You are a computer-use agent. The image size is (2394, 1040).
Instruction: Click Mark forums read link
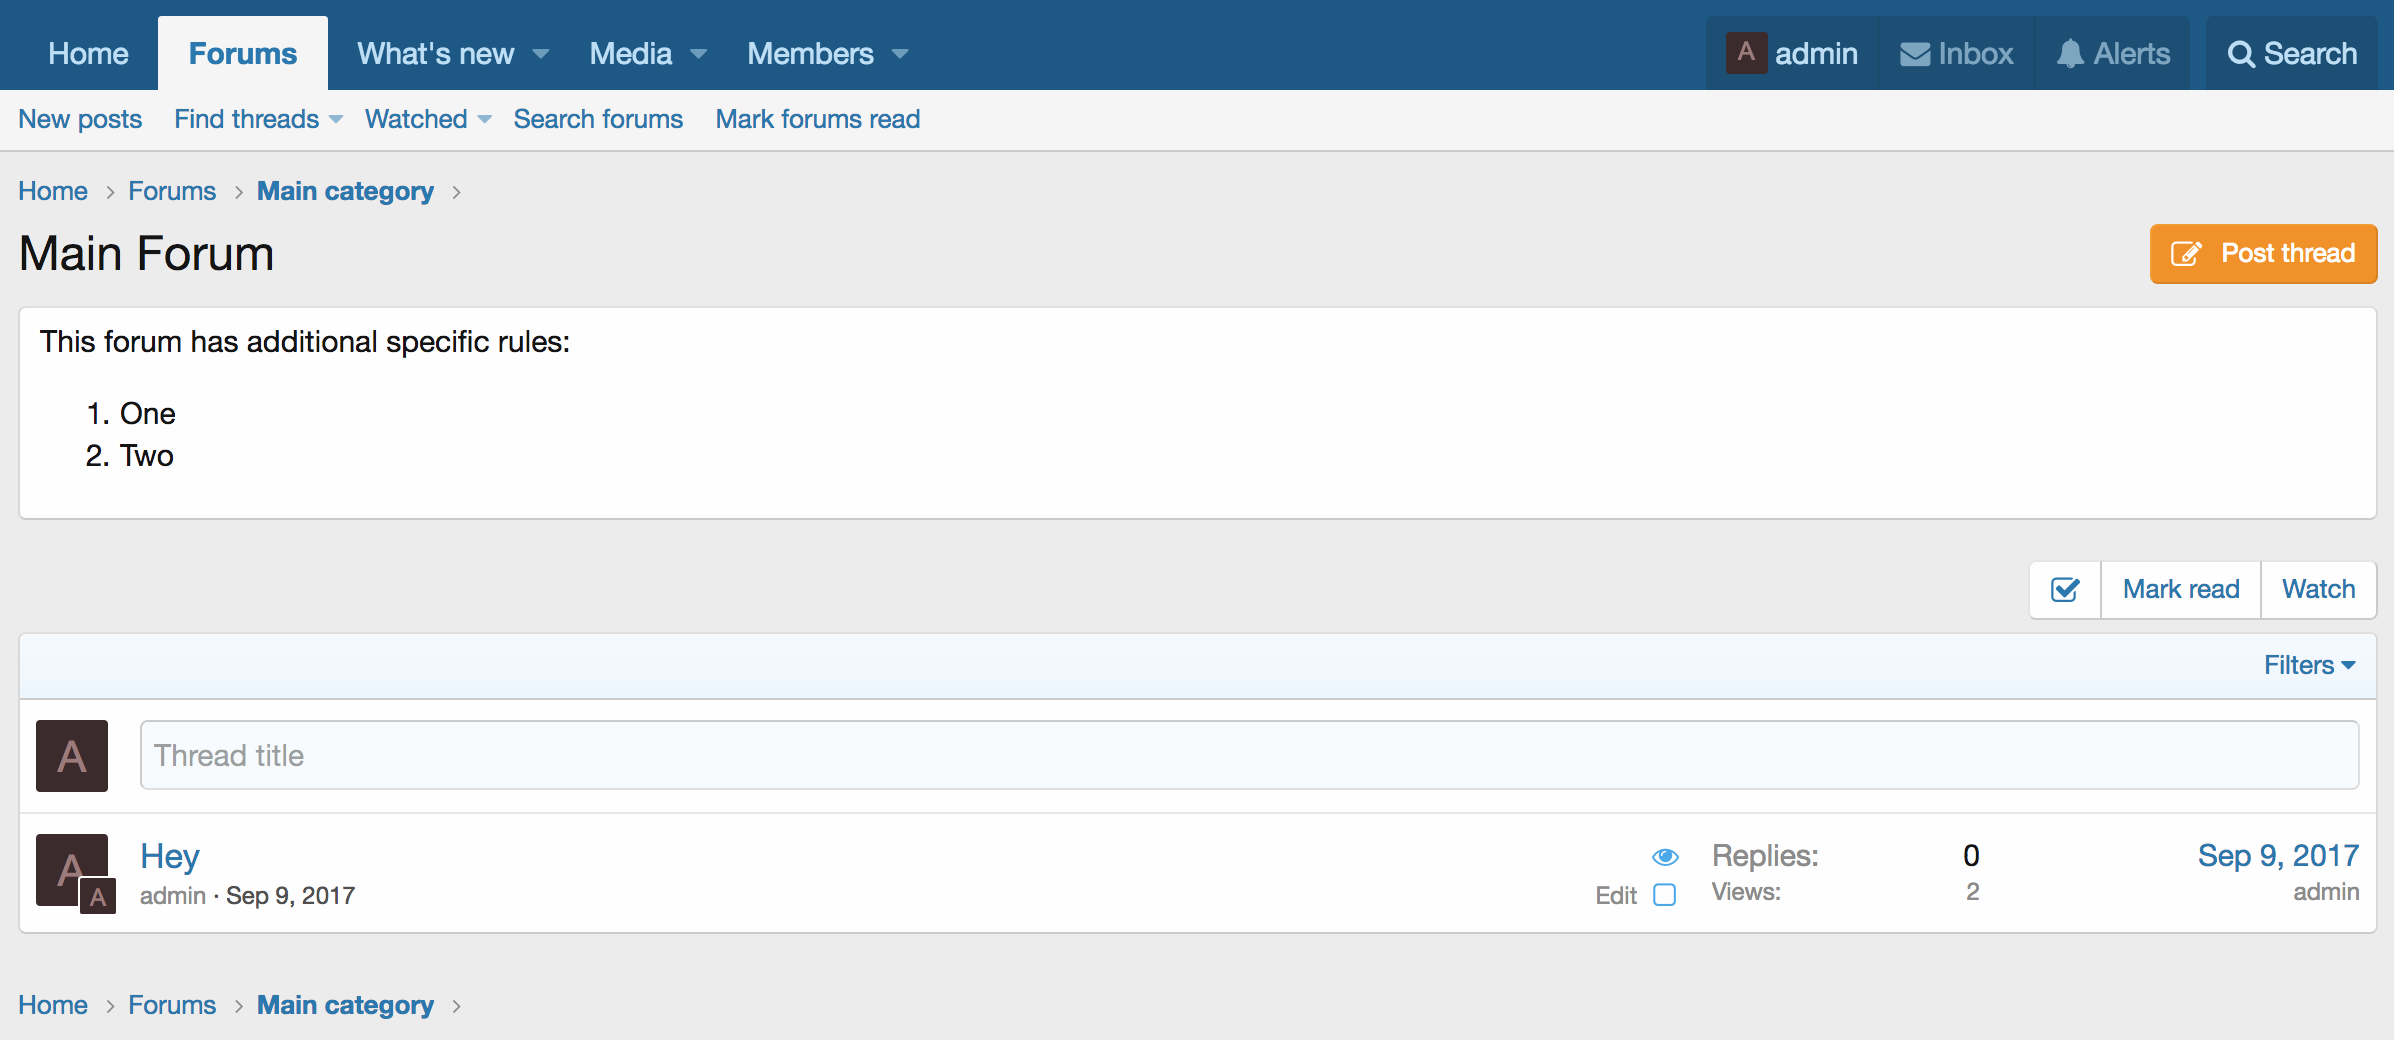tap(818, 119)
